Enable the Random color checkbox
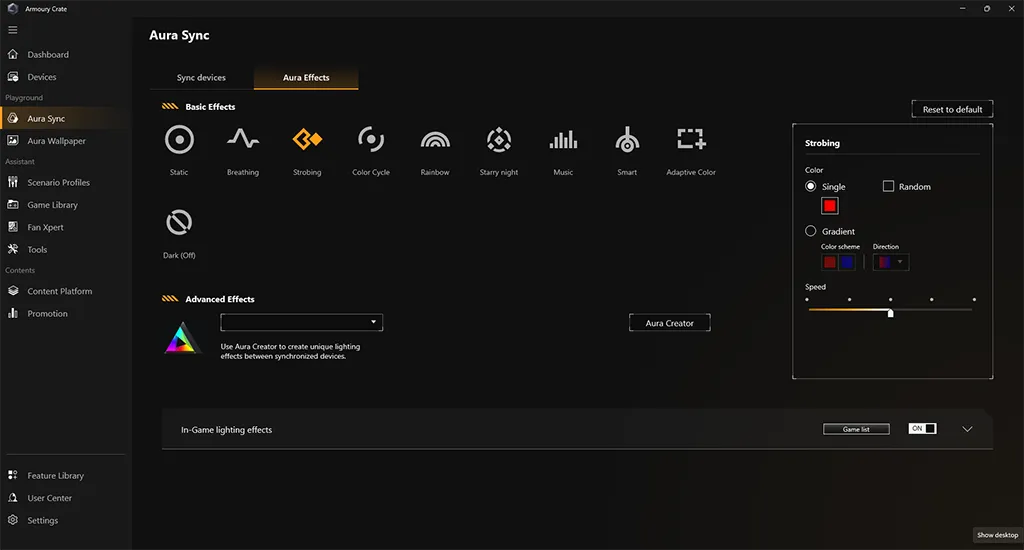The height and width of the screenshot is (550, 1024). tap(888, 186)
